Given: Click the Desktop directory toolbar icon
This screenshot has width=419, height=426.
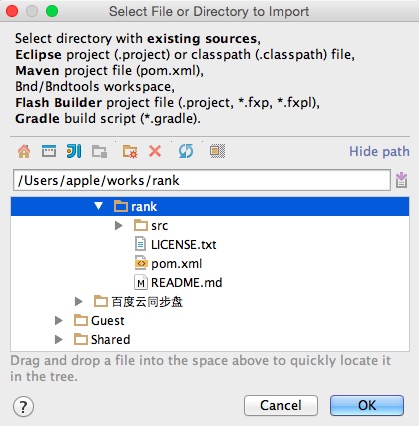Looking at the screenshot, I should (49, 151).
